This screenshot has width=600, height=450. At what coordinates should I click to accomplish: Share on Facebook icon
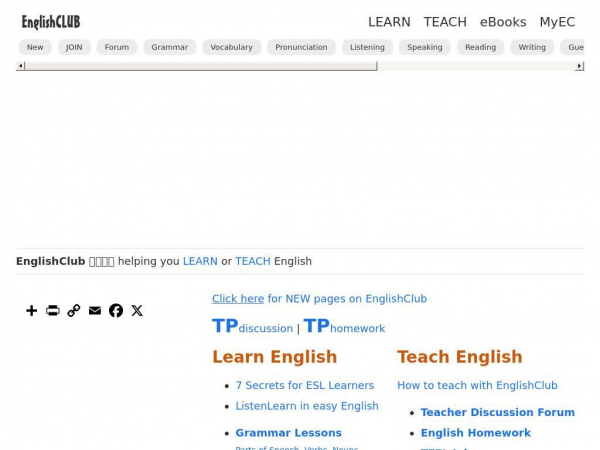(116, 310)
